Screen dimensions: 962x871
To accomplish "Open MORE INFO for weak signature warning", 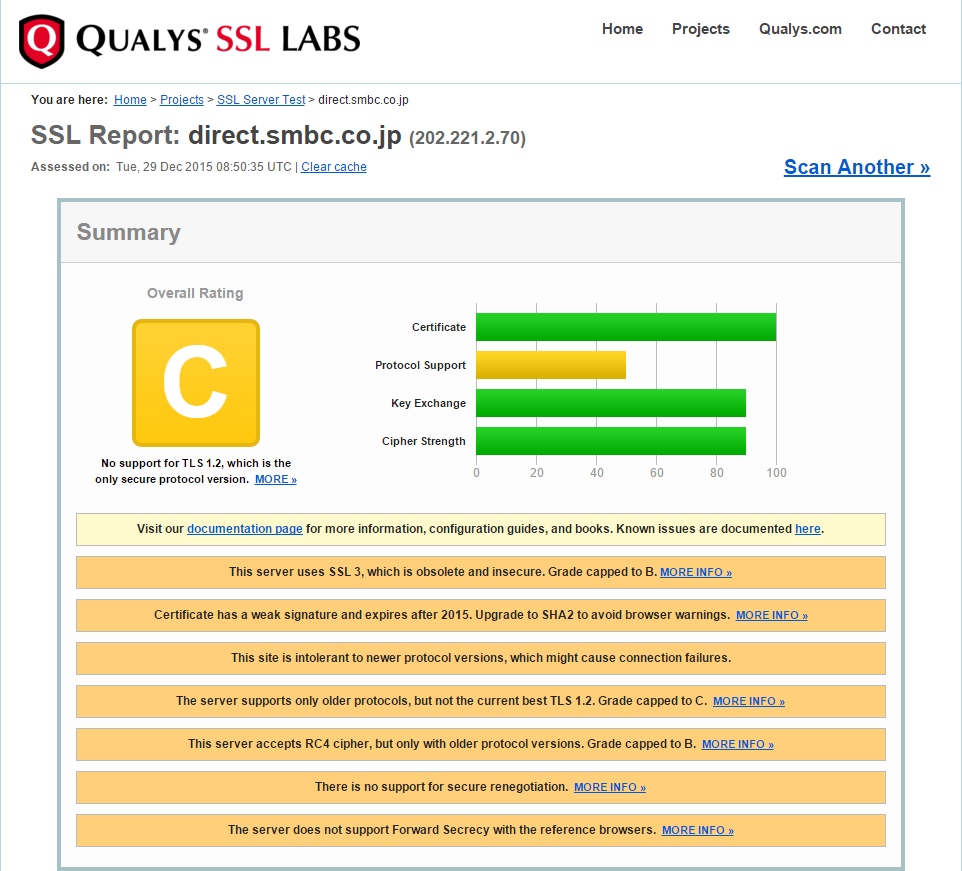I will click(772, 615).
